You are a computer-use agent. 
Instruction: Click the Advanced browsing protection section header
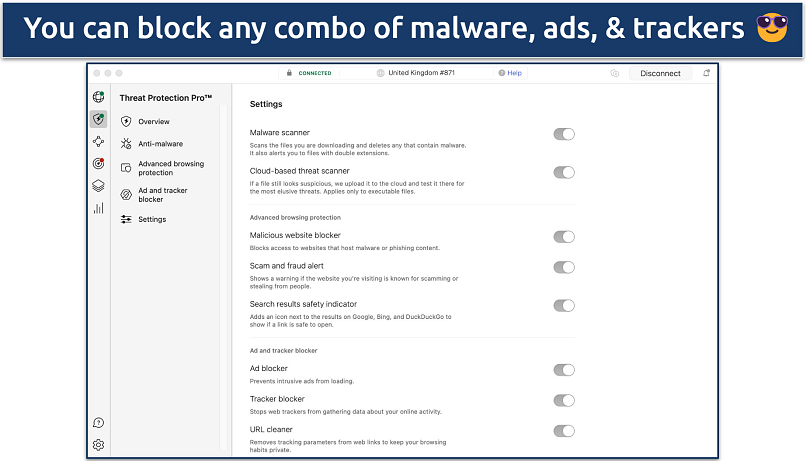point(295,217)
